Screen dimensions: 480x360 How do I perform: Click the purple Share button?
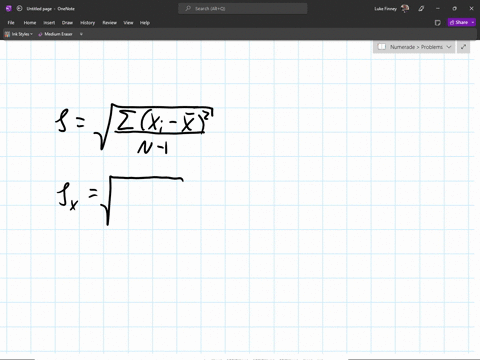[x=459, y=22]
